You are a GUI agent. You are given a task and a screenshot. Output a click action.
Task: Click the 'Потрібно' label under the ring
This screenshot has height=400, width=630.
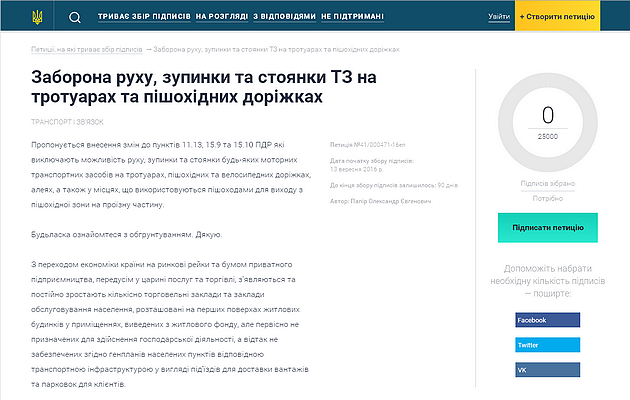tap(548, 198)
